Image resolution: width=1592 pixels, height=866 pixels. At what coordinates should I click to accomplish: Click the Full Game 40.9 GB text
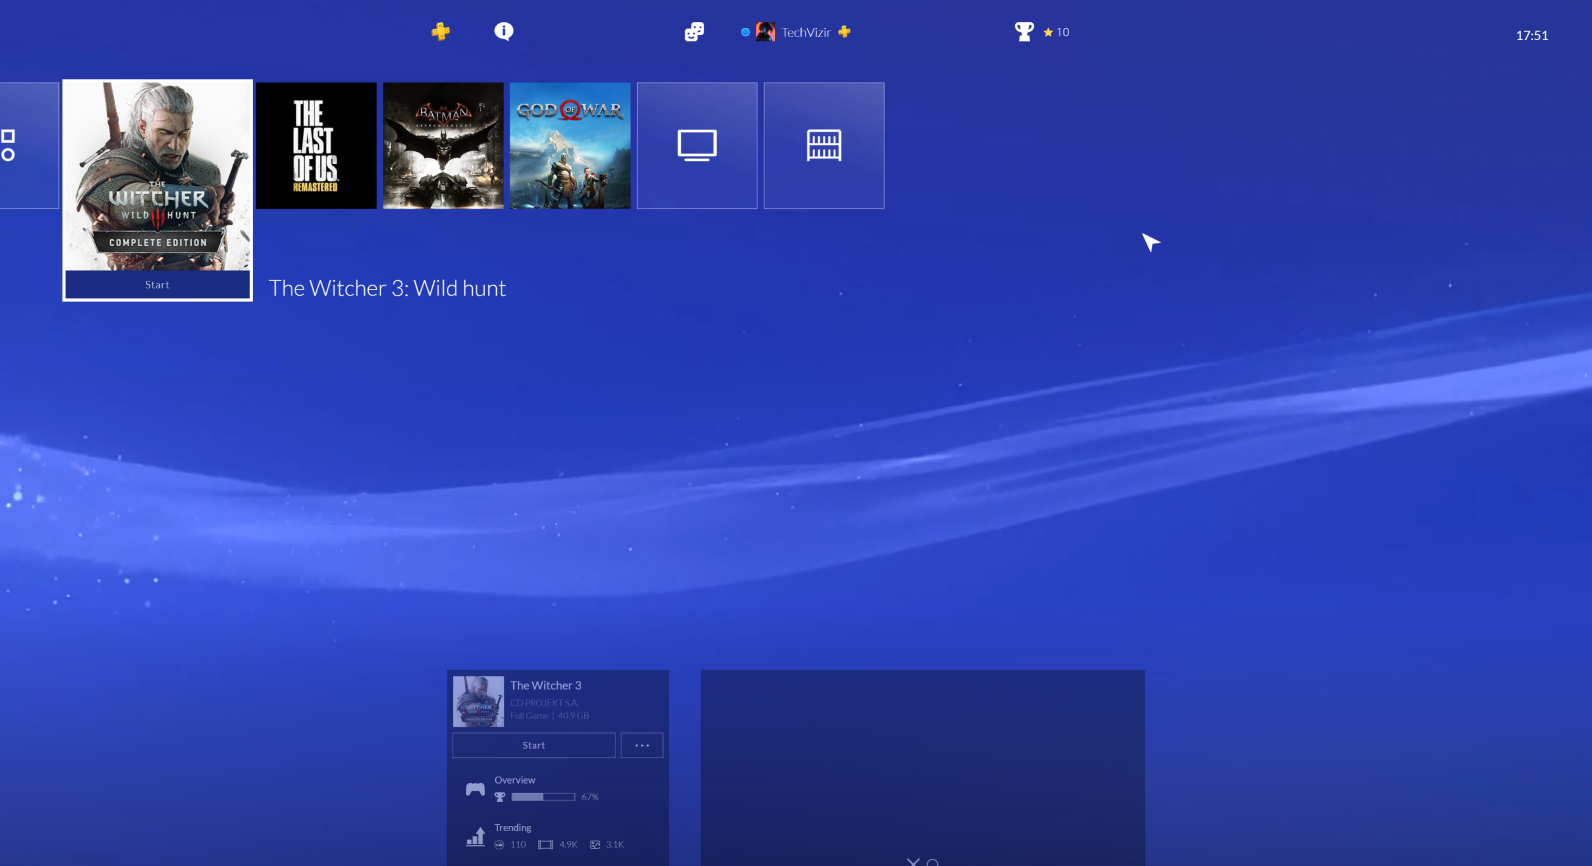[550, 716]
